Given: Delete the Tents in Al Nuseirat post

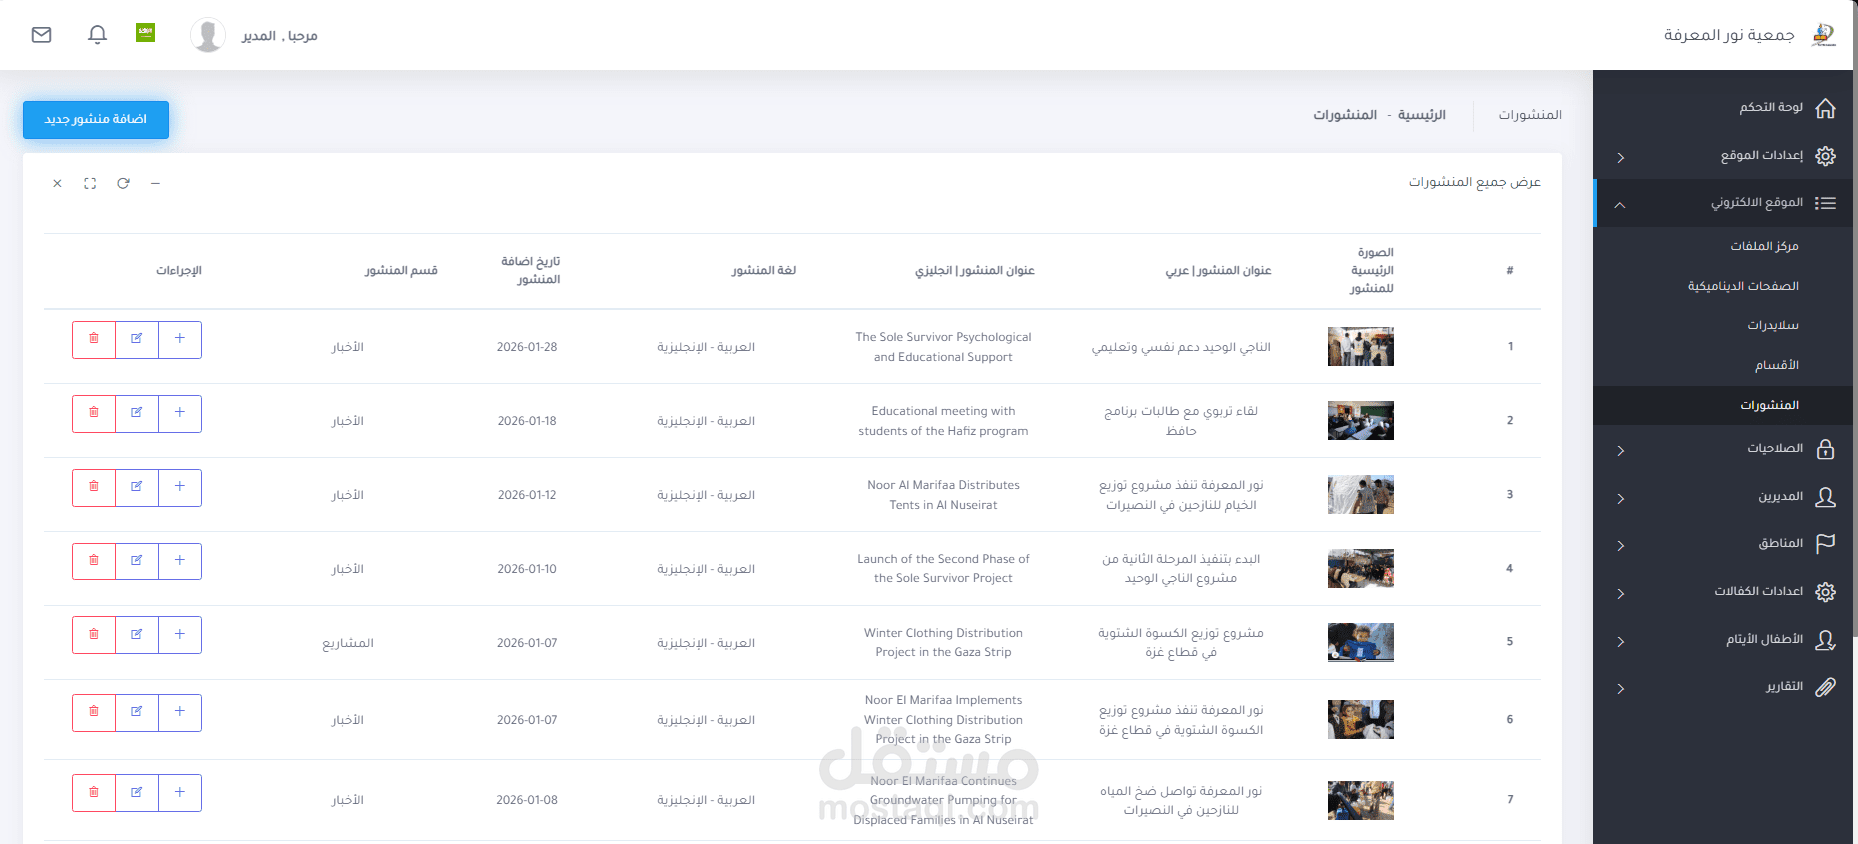Looking at the screenshot, I should (94, 487).
